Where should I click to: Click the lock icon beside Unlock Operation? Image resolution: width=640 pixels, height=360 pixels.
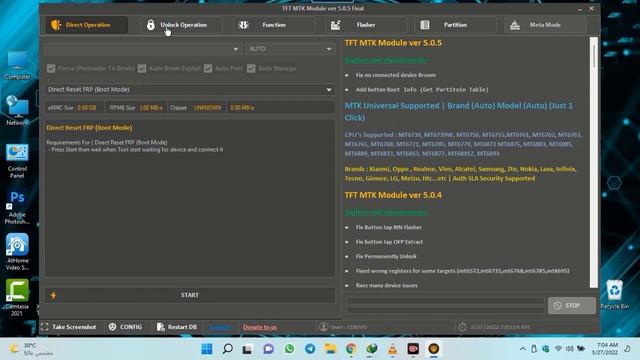[x=151, y=25]
